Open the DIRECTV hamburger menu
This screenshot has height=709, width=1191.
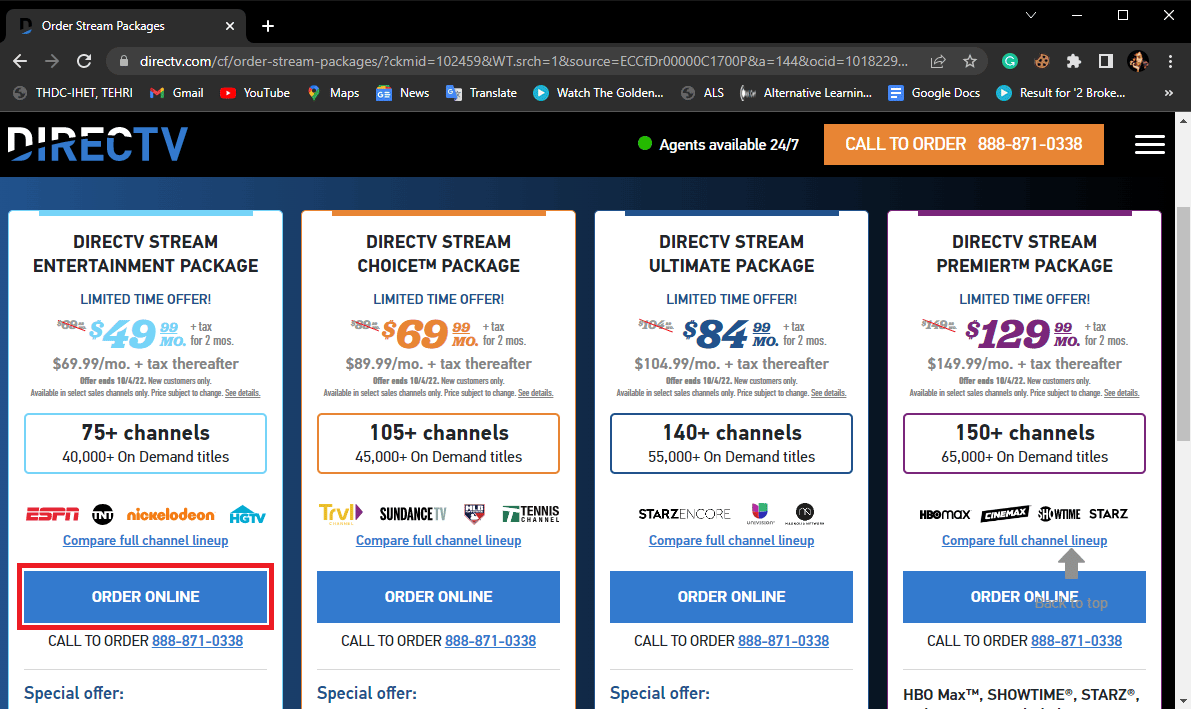(1149, 144)
